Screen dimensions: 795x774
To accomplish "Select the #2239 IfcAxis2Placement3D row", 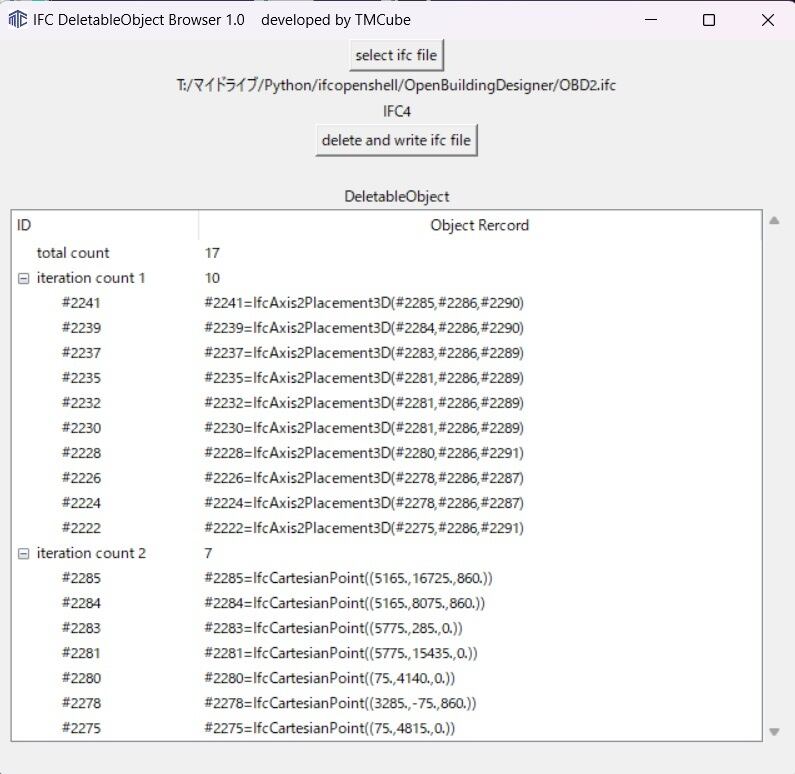I will click(364, 328).
